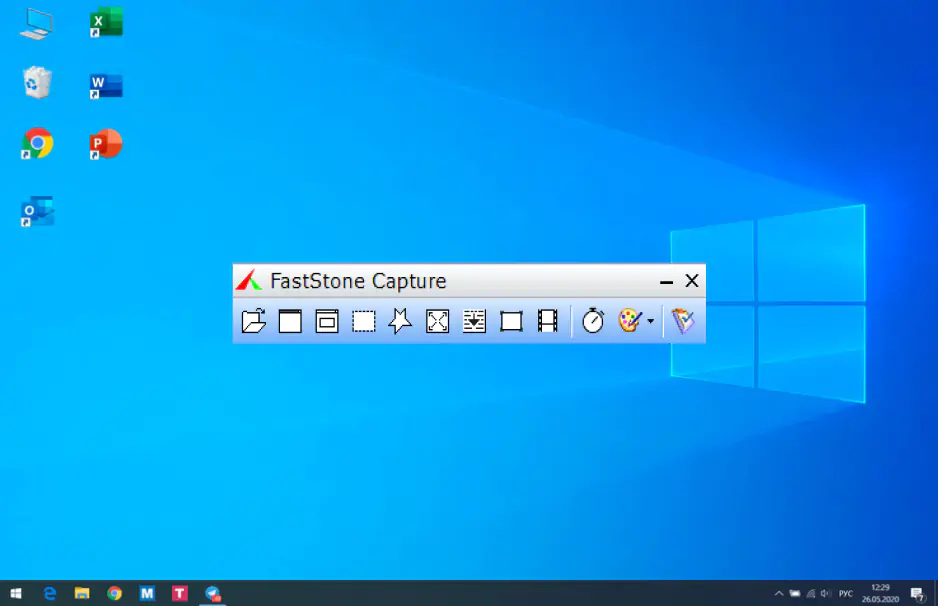Select Capture Full Screen tool
This screenshot has width=938, height=606.
pyautogui.click(x=437, y=321)
